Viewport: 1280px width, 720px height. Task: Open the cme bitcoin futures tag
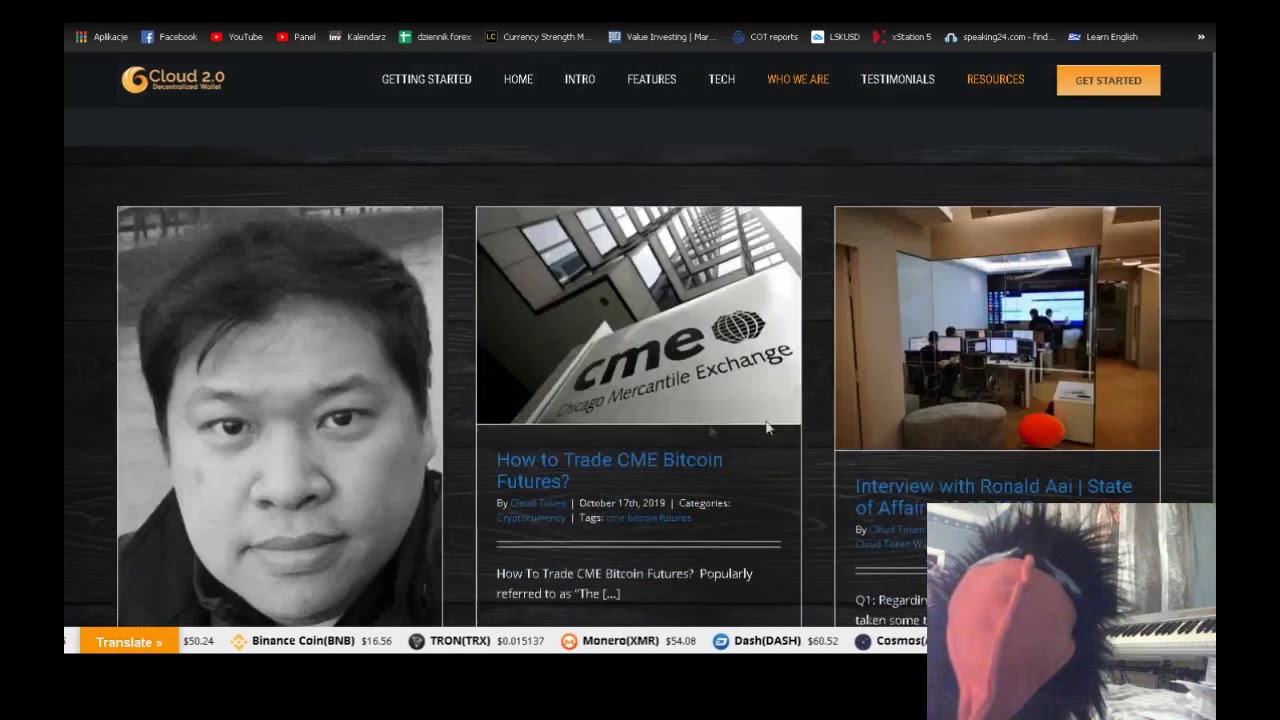648,518
